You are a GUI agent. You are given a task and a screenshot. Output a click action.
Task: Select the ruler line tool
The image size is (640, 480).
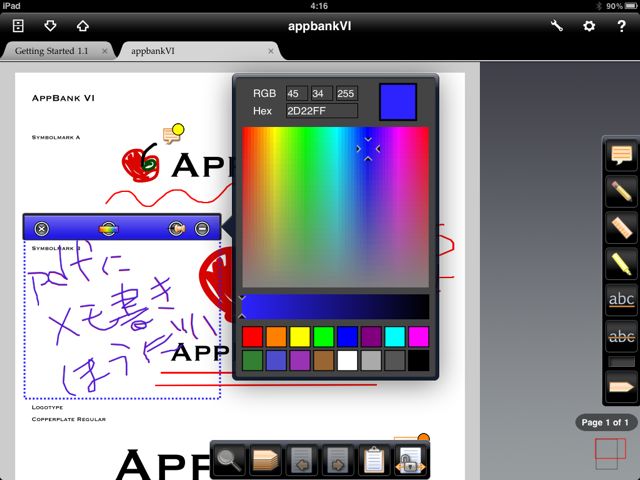(621, 227)
